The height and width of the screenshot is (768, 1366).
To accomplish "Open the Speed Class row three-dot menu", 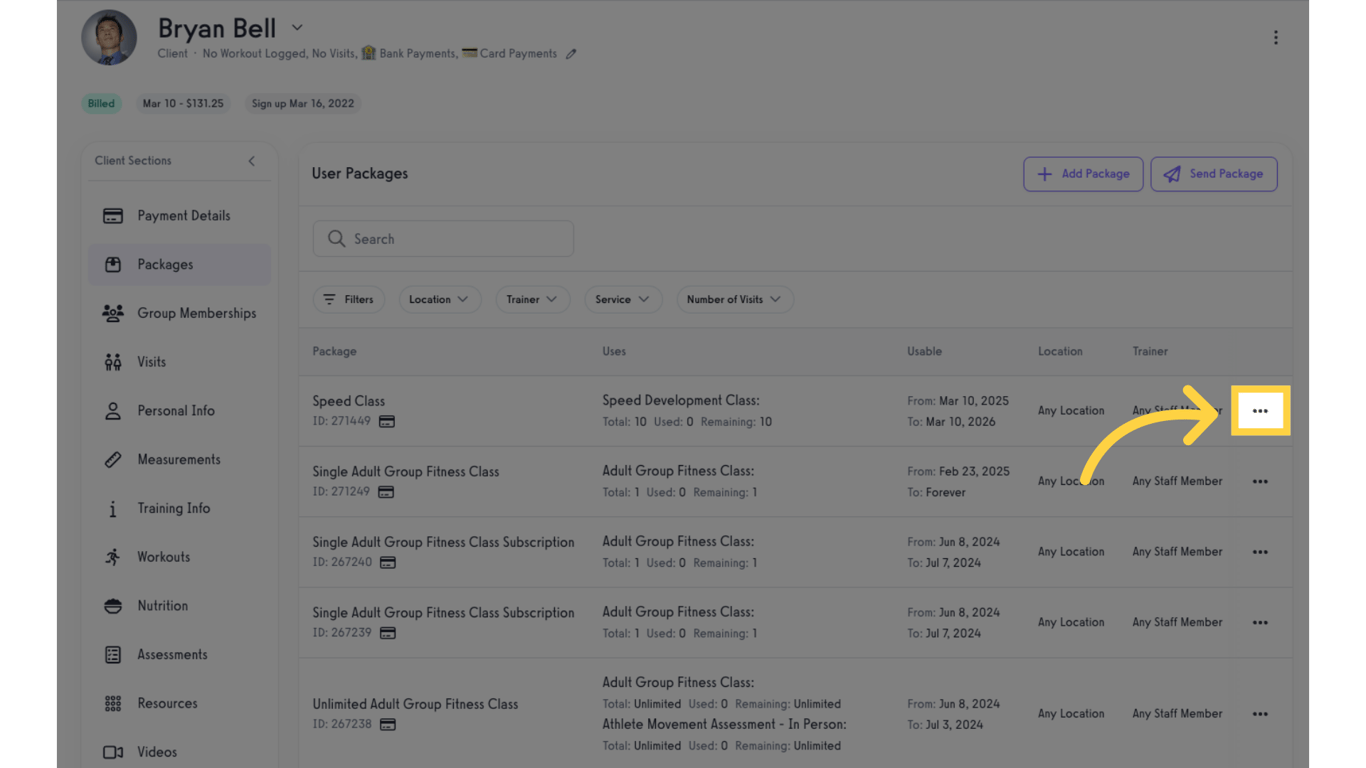I will [x=1260, y=411].
